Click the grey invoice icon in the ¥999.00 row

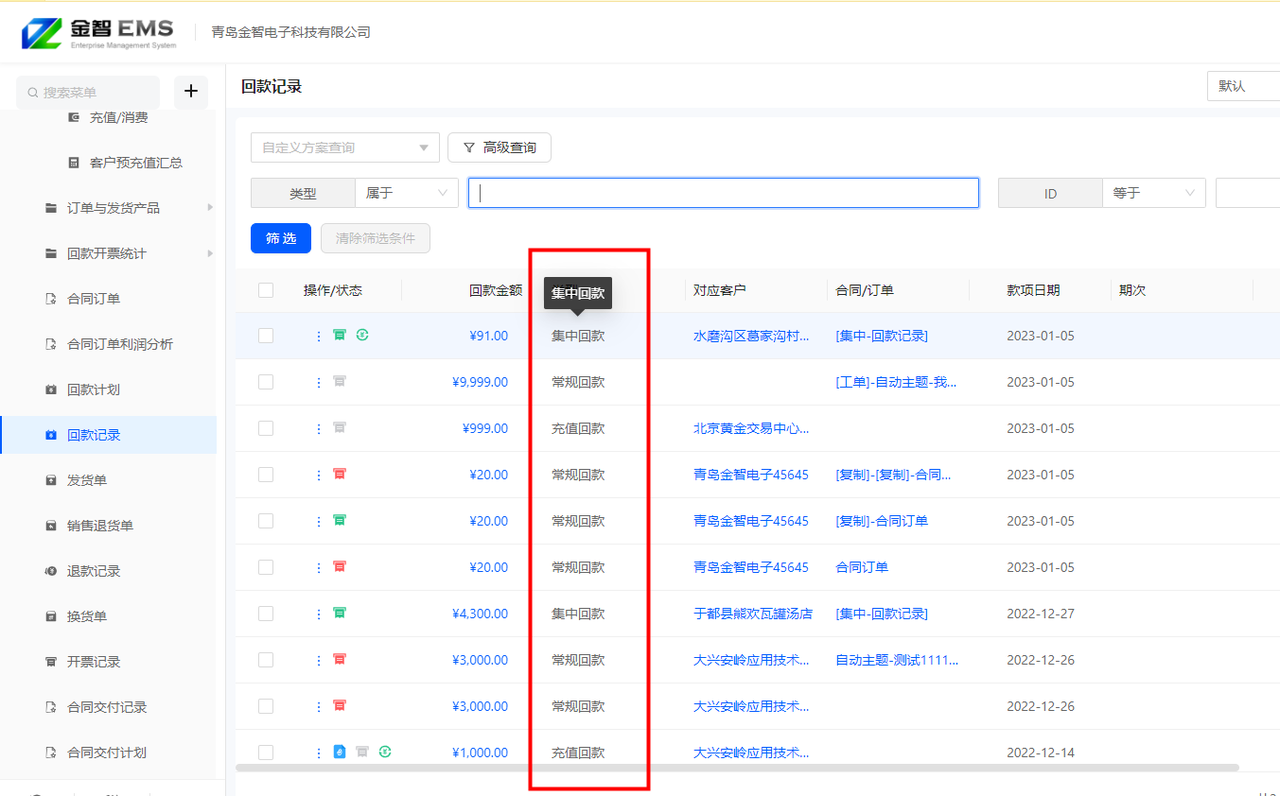[x=339, y=427]
